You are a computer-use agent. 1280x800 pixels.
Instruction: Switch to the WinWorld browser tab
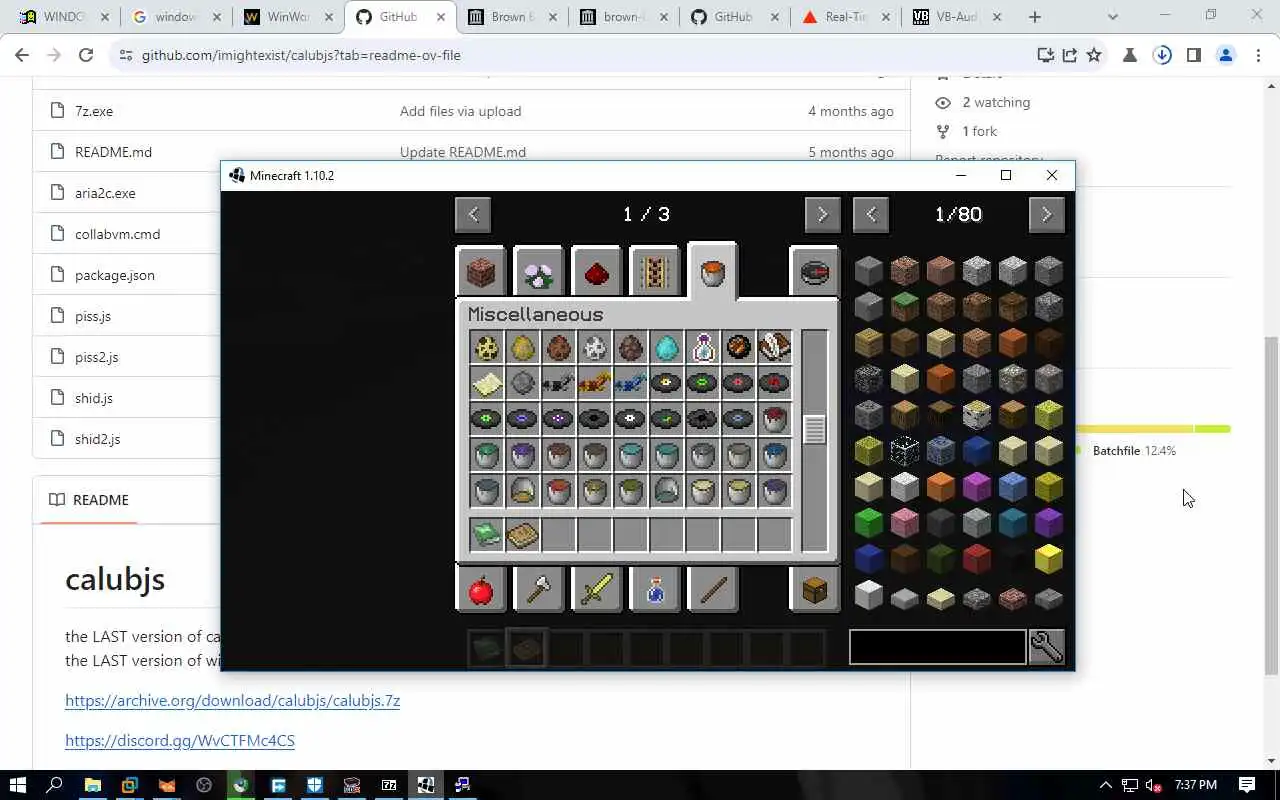(288, 17)
